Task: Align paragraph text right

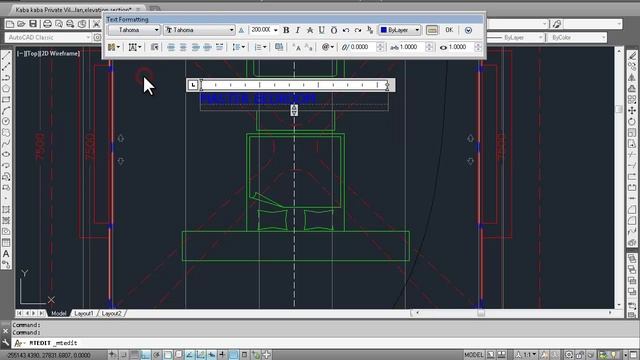Action: tap(196, 47)
